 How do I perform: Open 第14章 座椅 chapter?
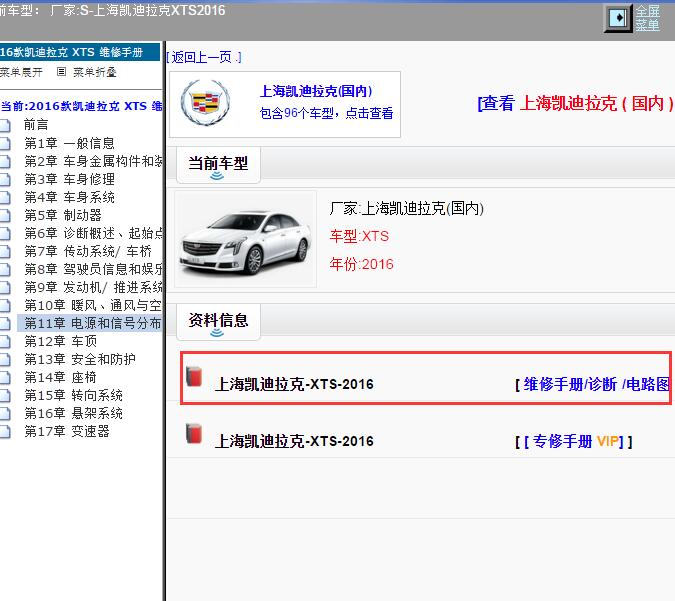(x=60, y=377)
